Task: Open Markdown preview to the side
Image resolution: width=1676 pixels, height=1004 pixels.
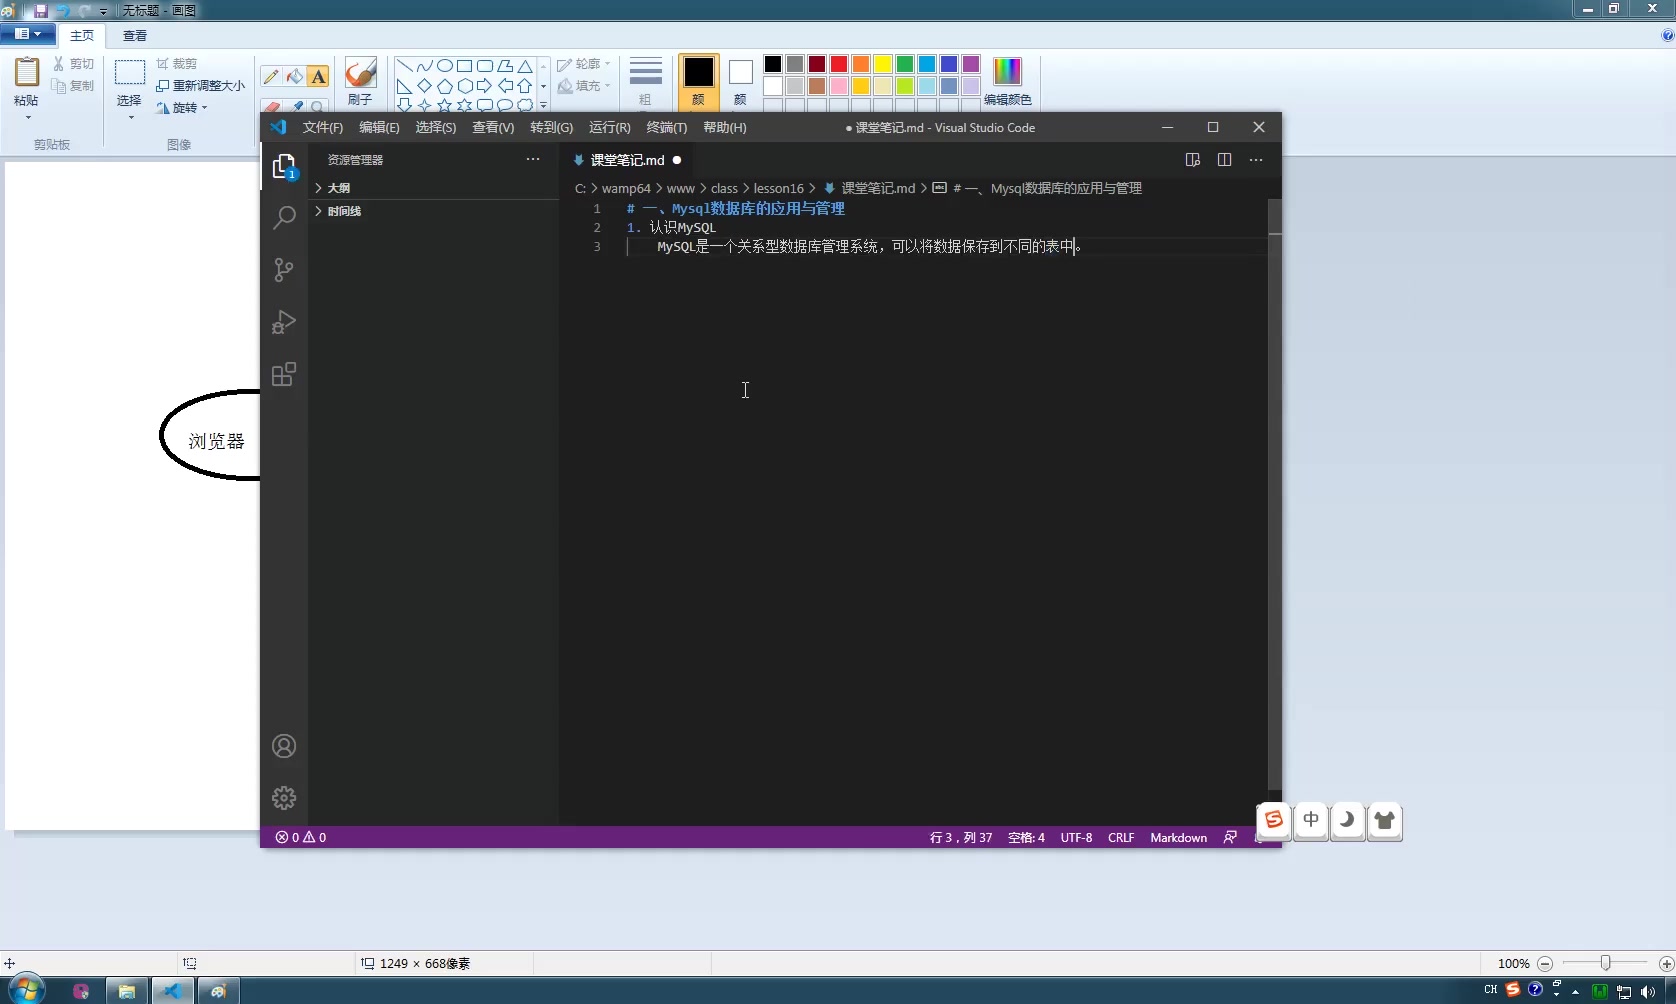Action: point(1192,160)
